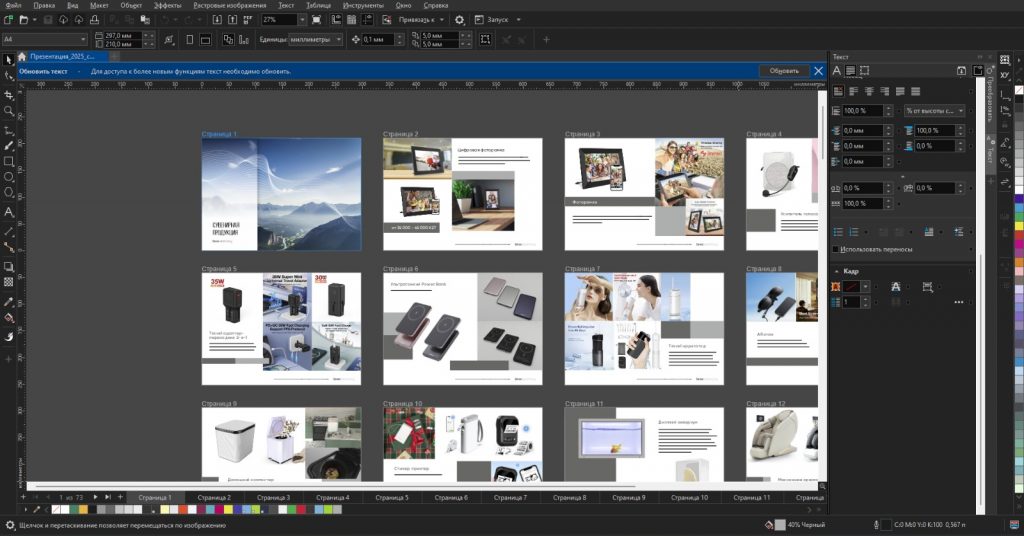This screenshot has width=1024, height=536.
Task: Click the bulleted list icon in Text docker
Action: coord(840,232)
